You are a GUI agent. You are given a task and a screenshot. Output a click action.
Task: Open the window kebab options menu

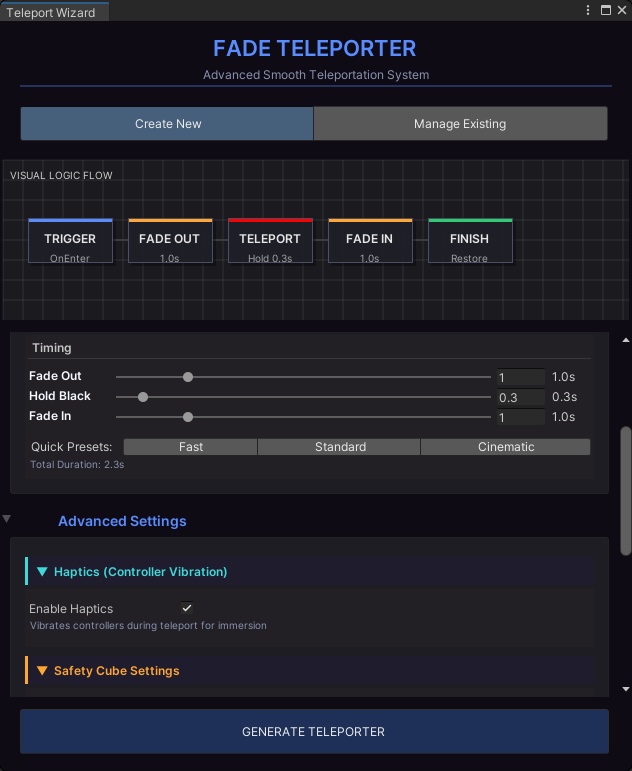coord(588,10)
